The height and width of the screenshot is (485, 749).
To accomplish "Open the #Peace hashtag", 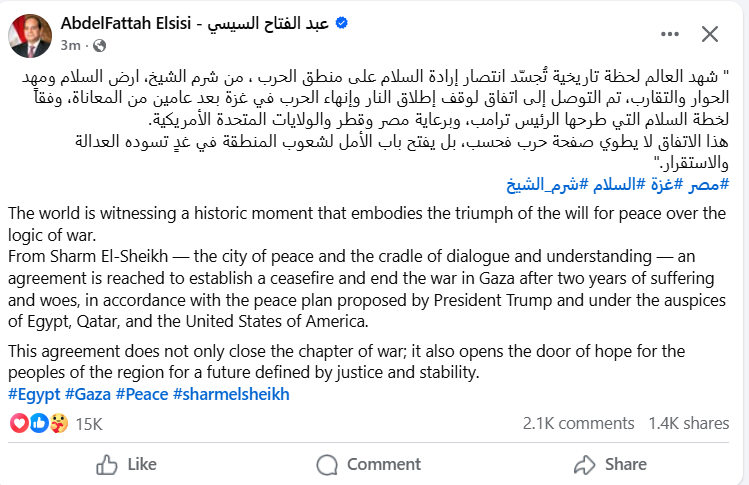I will pos(141,394).
